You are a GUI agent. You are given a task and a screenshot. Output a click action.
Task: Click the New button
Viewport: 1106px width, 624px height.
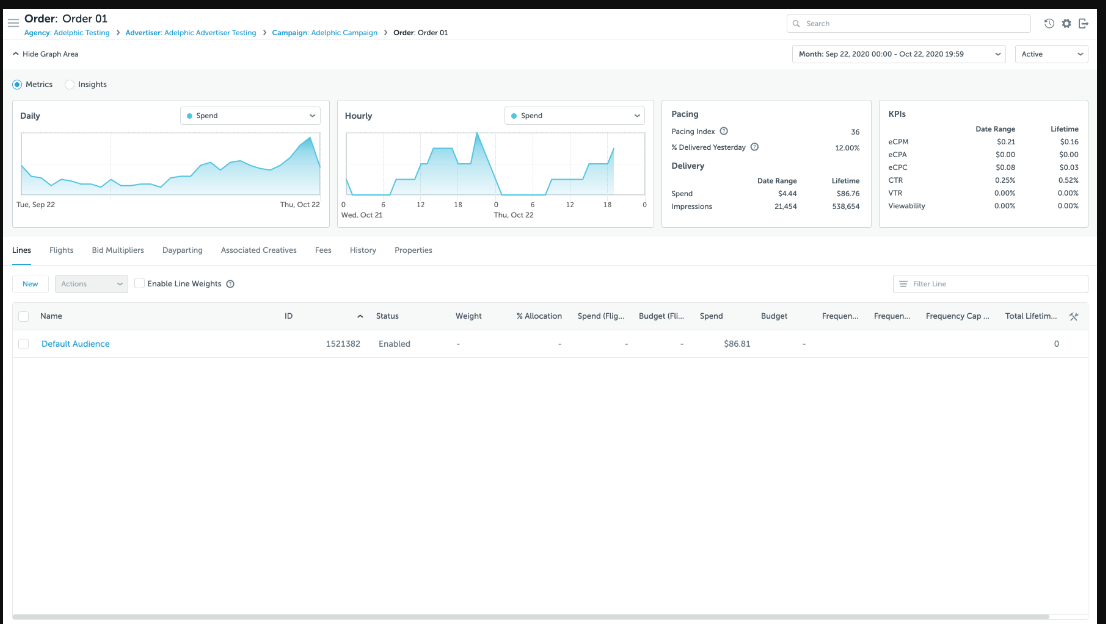coord(31,284)
